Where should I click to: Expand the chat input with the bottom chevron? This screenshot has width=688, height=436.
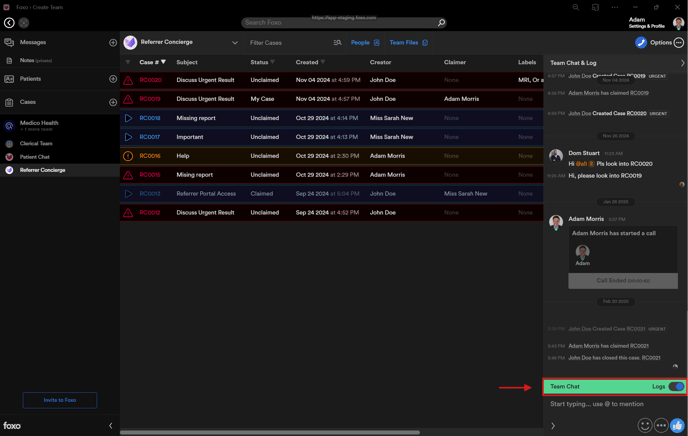coord(553,425)
